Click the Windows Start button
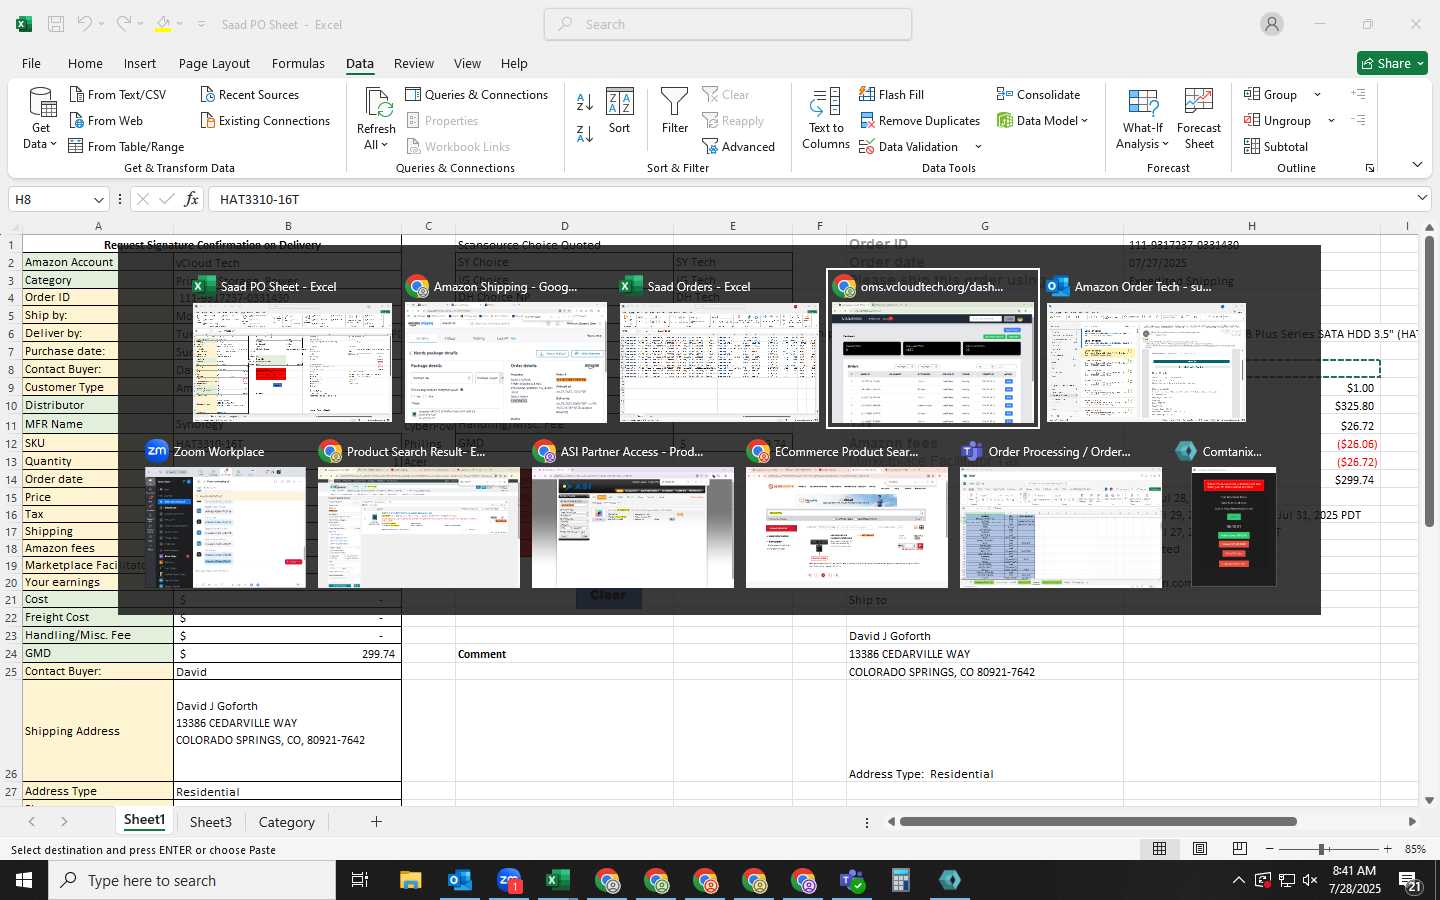The height and width of the screenshot is (900, 1440). 24,880
